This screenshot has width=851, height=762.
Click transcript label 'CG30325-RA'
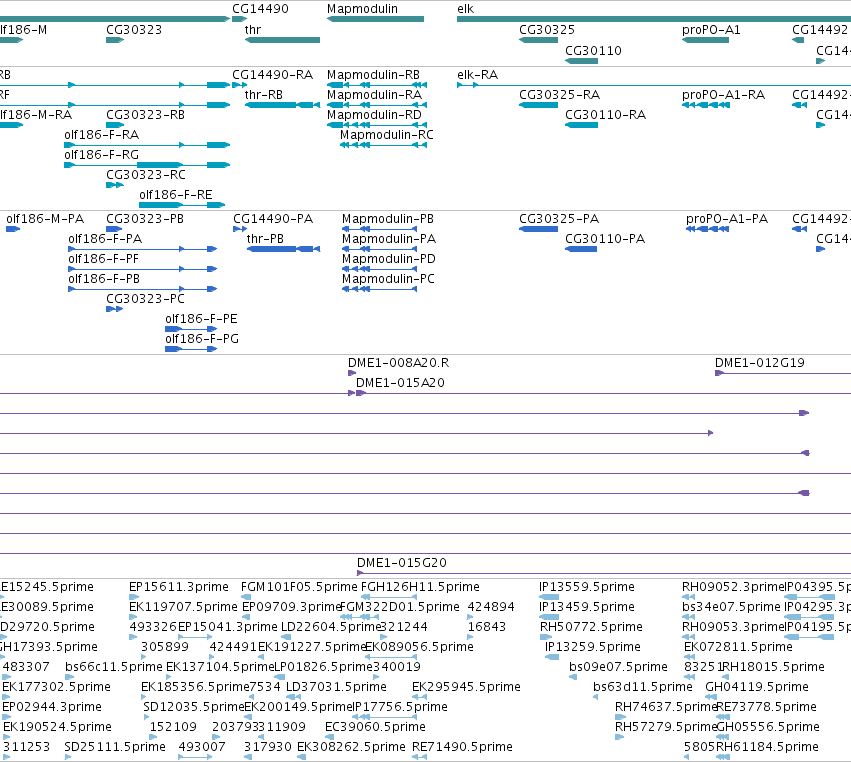click(x=560, y=95)
